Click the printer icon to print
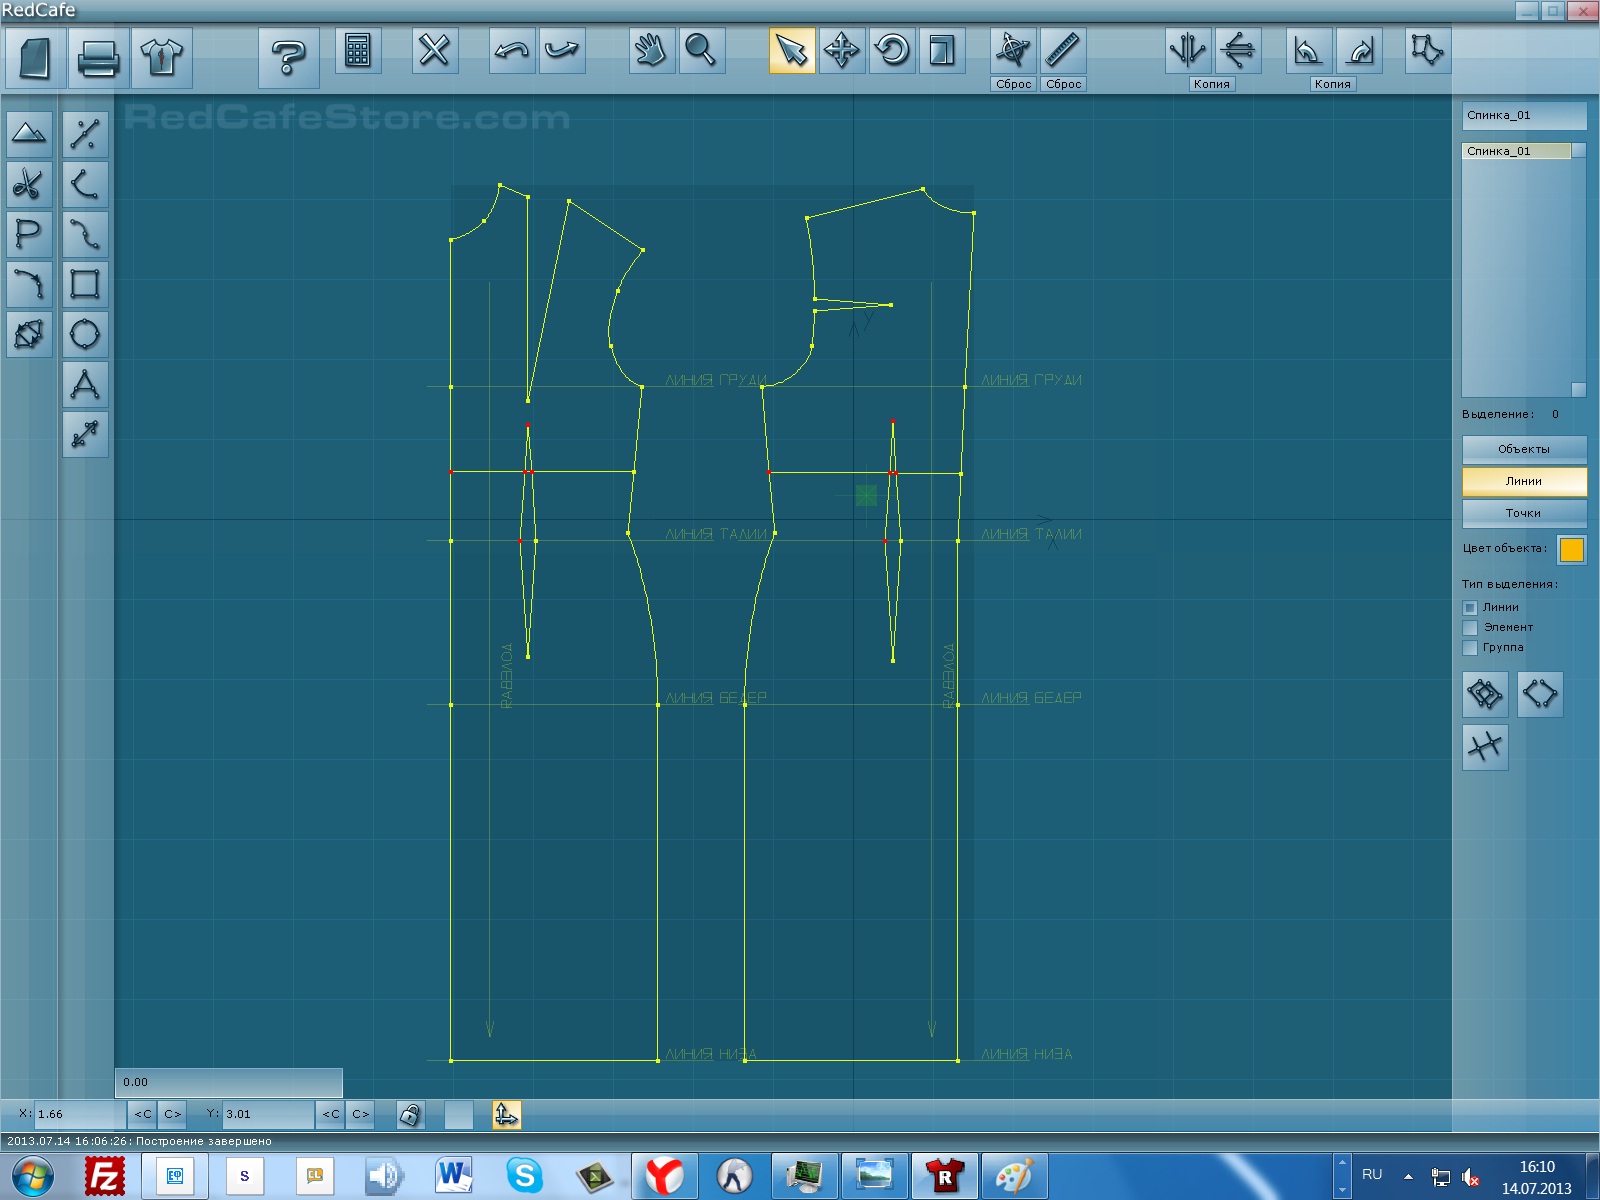Image resolution: width=1600 pixels, height=1200 pixels. (x=98, y=57)
